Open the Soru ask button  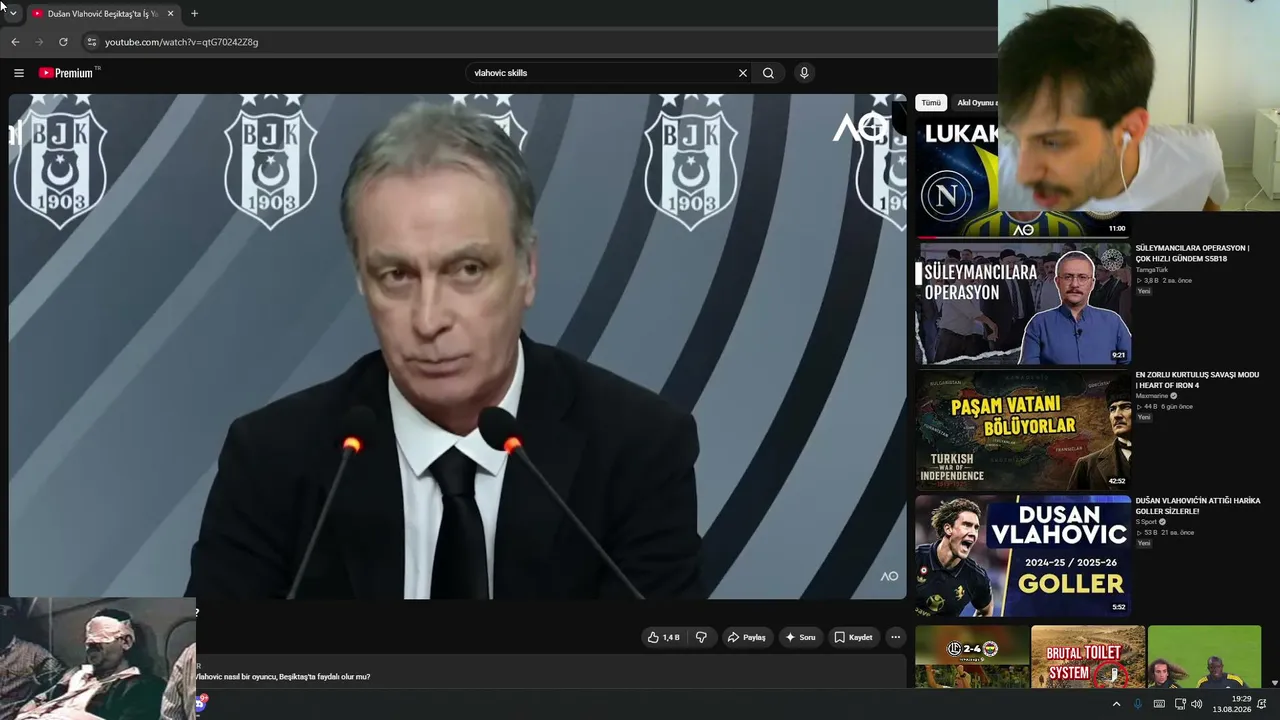(800, 637)
